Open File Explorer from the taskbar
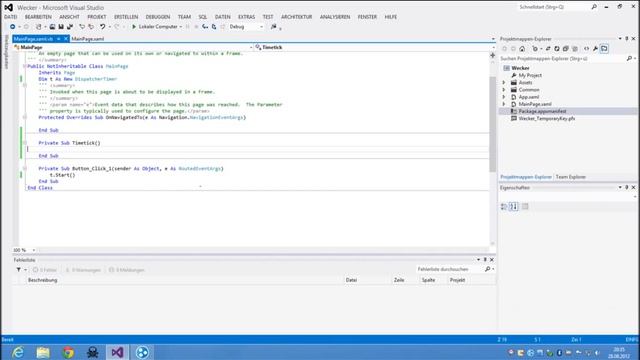 pos(43,352)
